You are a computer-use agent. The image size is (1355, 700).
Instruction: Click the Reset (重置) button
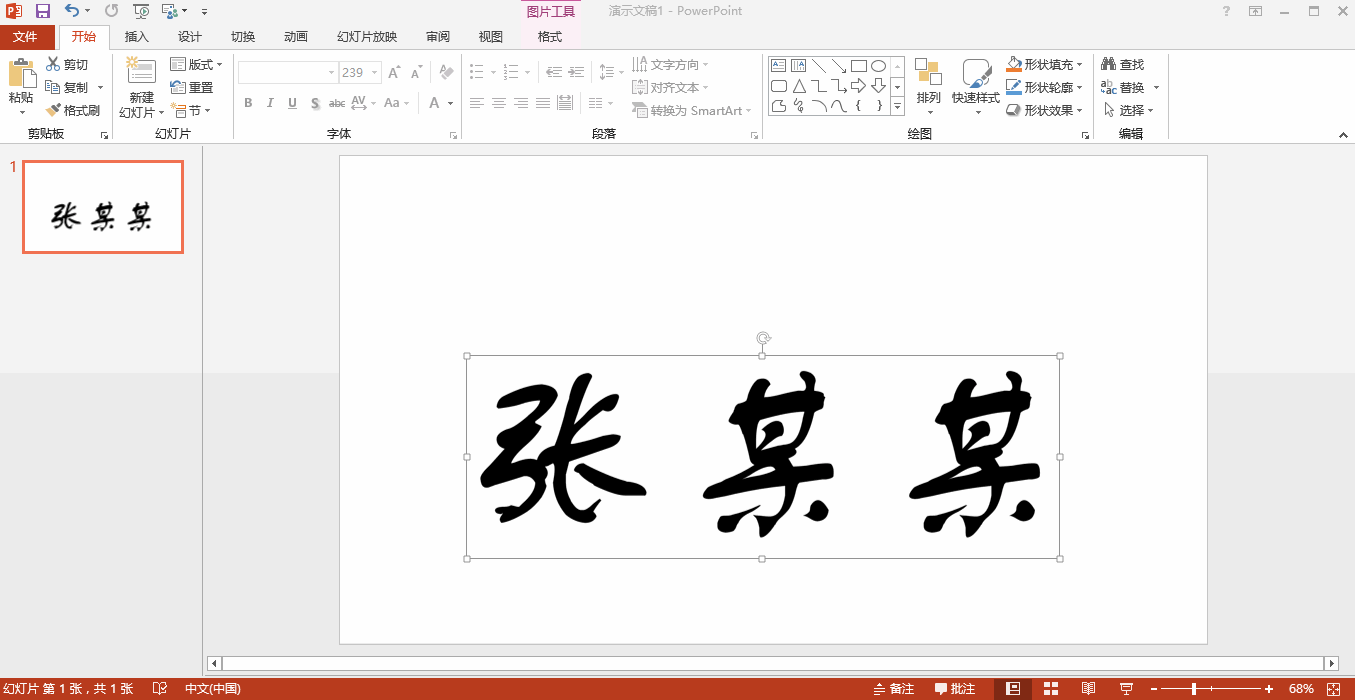(x=192, y=88)
